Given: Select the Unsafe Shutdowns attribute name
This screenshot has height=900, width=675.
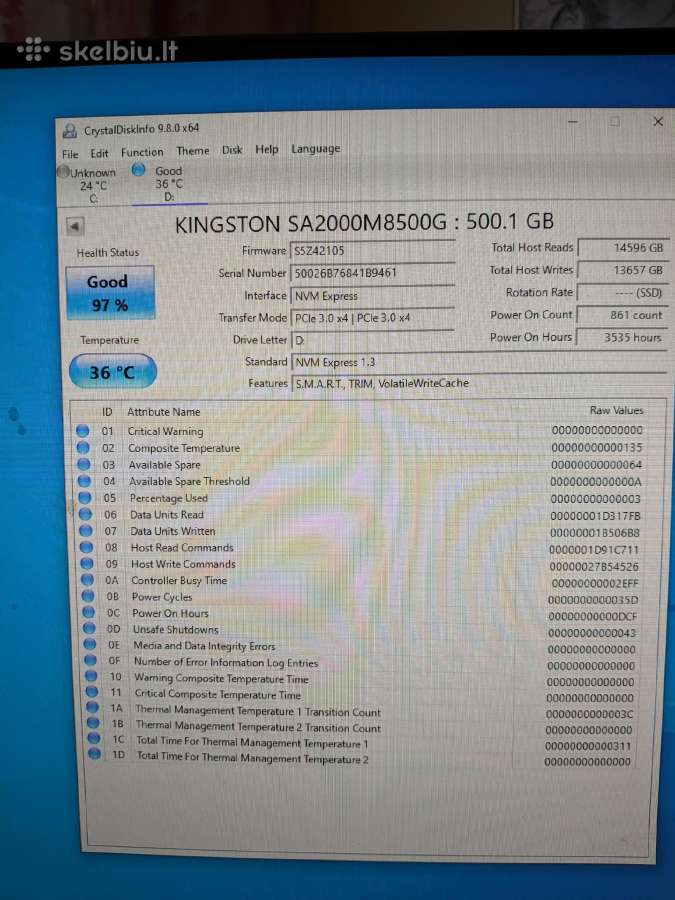Looking at the screenshot, I should [176, 629].
